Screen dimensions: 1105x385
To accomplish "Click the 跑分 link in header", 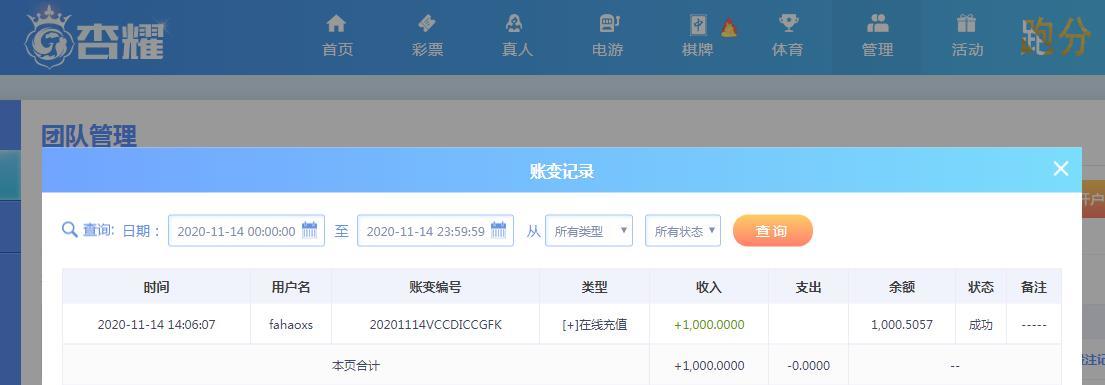I will point(1055,37).
